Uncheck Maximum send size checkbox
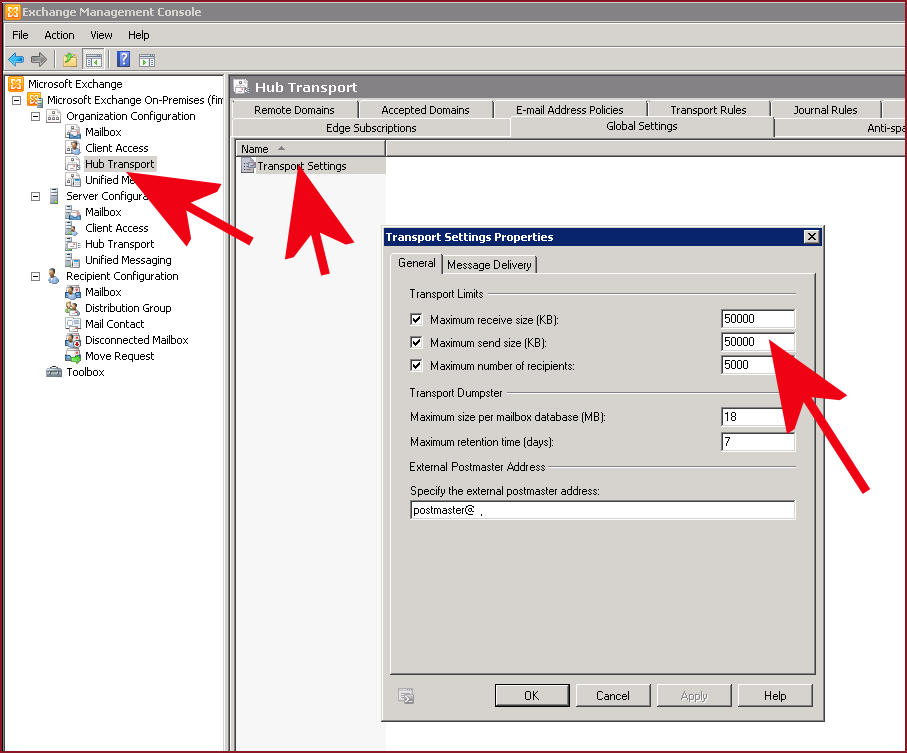907x753 pixels. [x=416, y=342]
